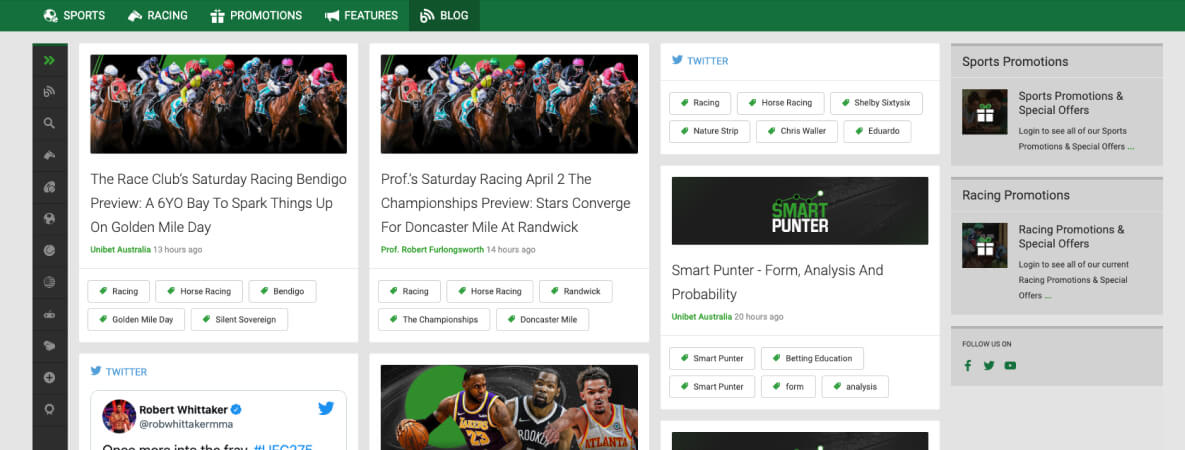Click Smart Punter banner image

tap(800, 211)
